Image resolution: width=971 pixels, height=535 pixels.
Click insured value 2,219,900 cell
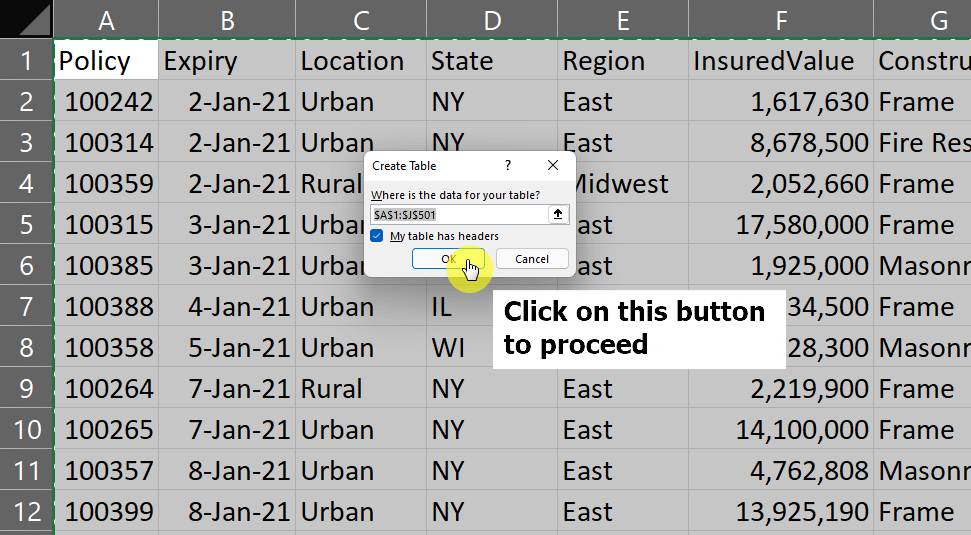click(x=781, y=388)
